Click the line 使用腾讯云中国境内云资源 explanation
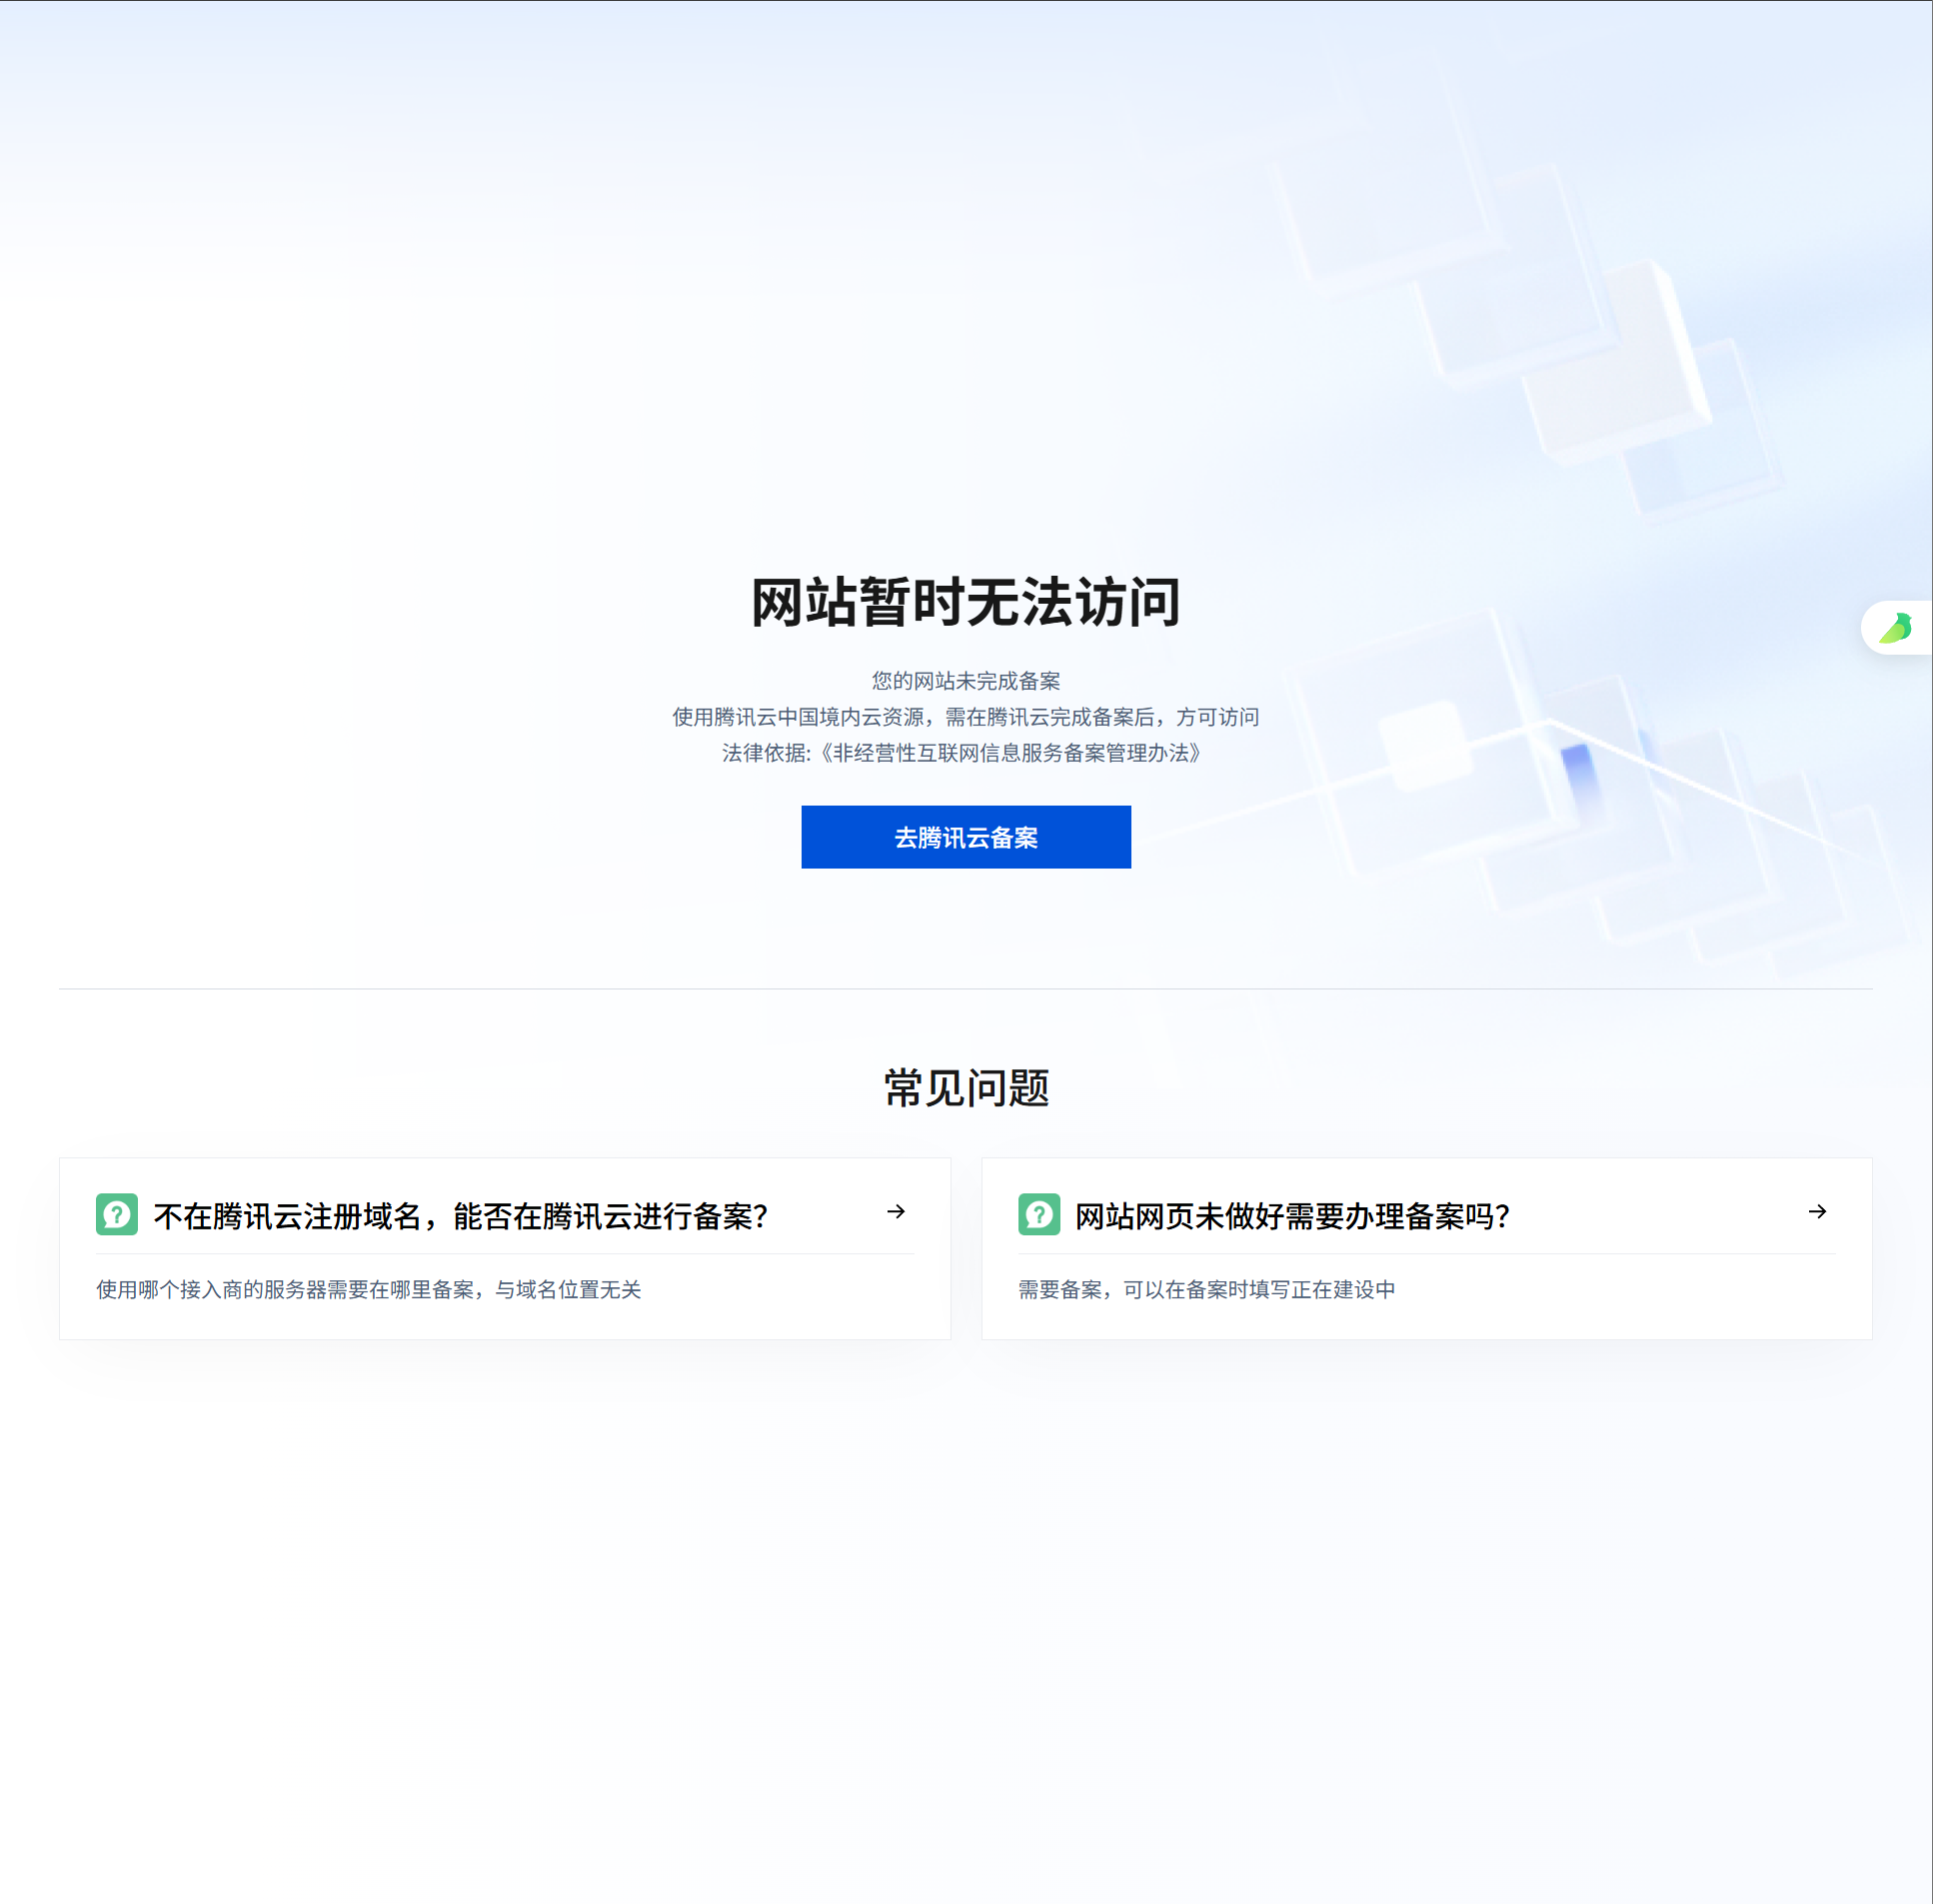Image resolution: width=1933 pixels, height=1904 pixels. 966,717
